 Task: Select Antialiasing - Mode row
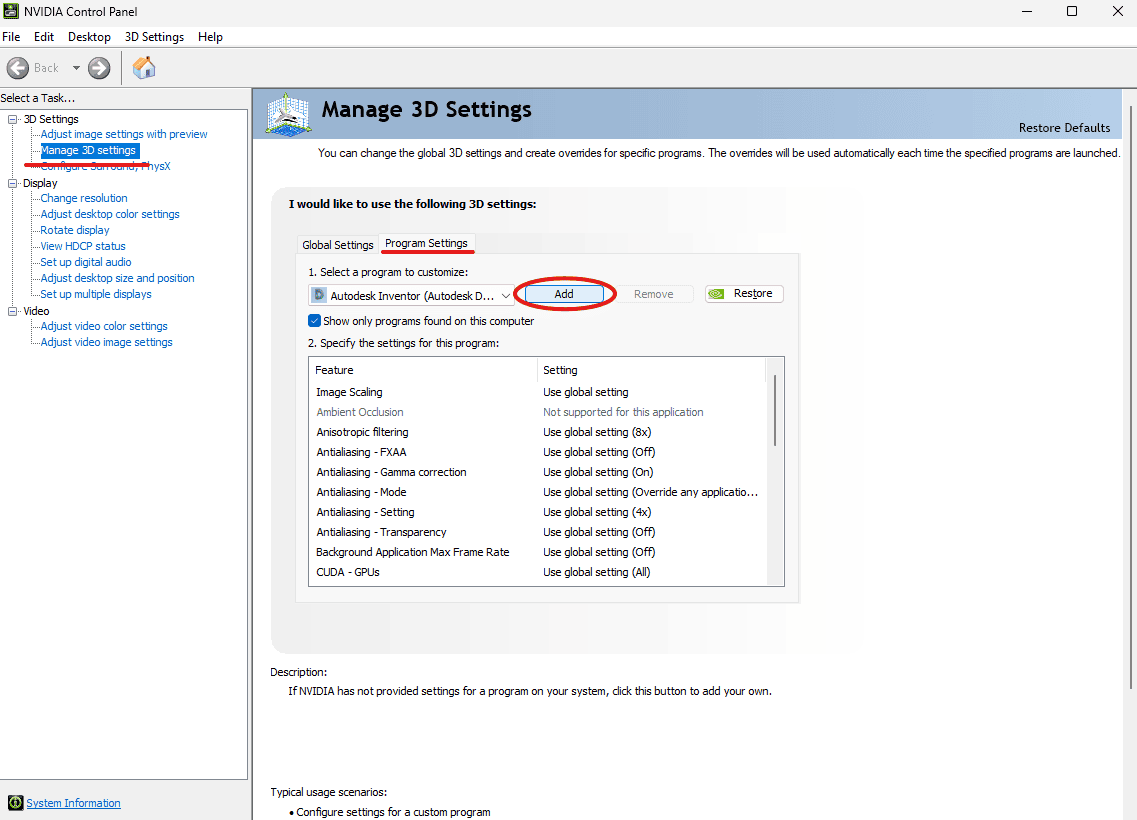pyautogui.click(x=537, y=492)
